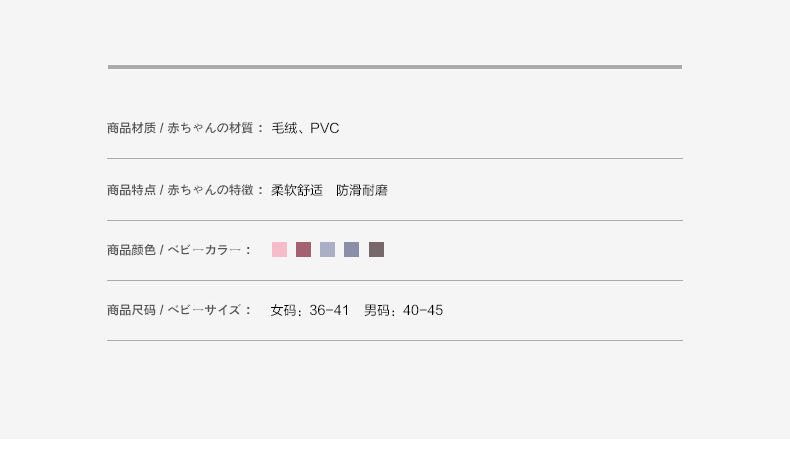Choose the light lavender-gray swatch
The image size is (790, 461).
(327, 250)
